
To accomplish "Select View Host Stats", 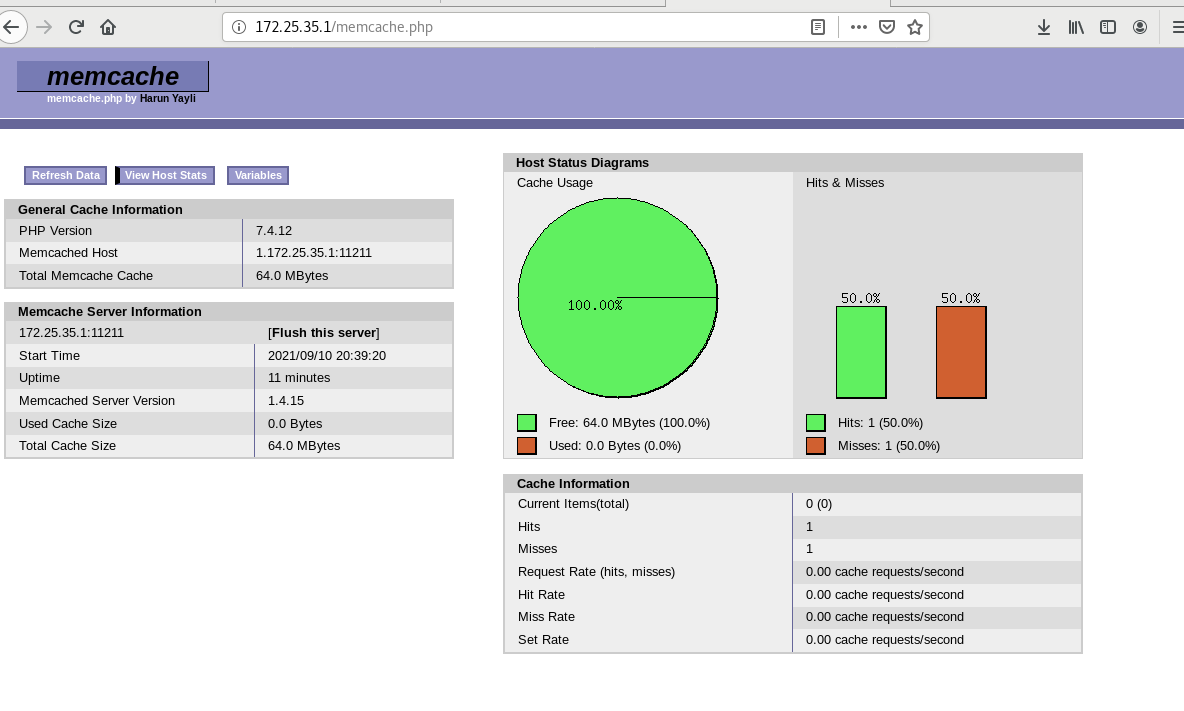I will 165,175.
